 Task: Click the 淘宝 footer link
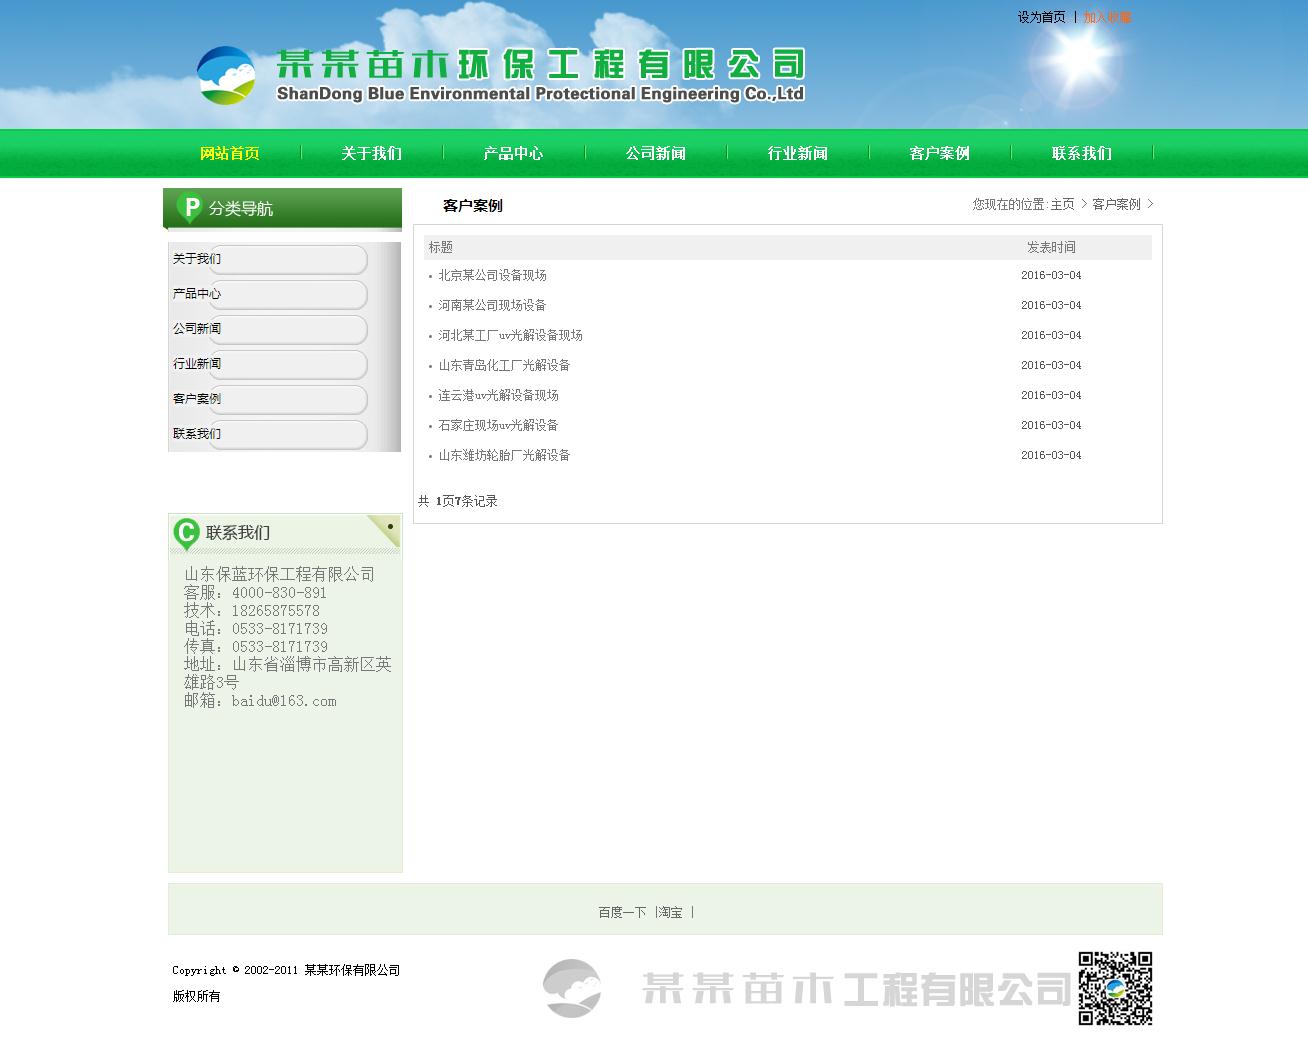point(671,912)
